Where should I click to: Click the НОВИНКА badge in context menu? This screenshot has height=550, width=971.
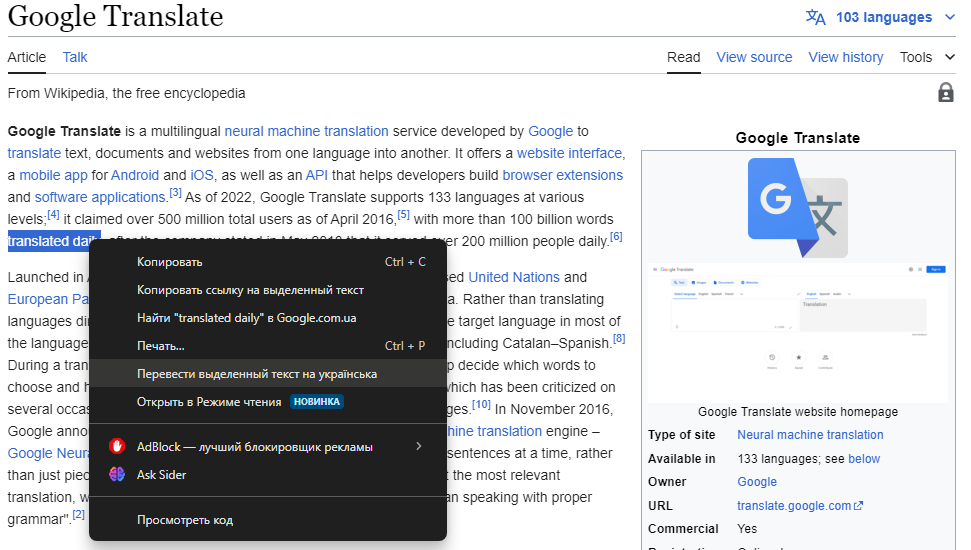[316, 401]
